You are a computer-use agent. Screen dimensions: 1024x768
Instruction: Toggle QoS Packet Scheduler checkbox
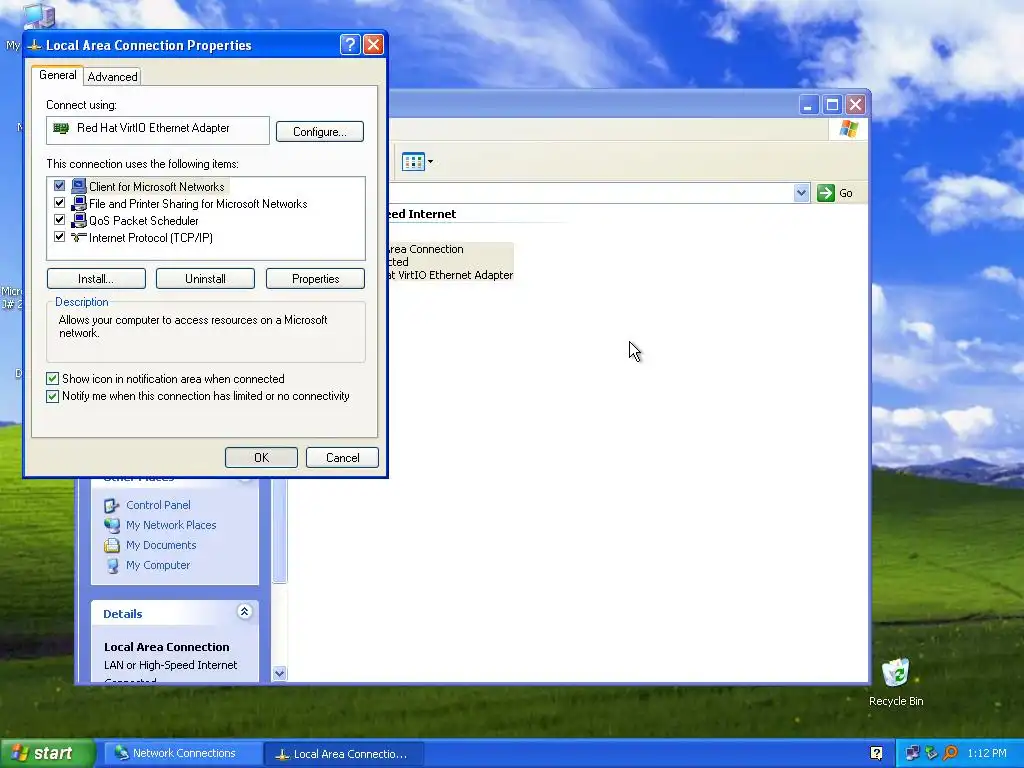[59, 220]
